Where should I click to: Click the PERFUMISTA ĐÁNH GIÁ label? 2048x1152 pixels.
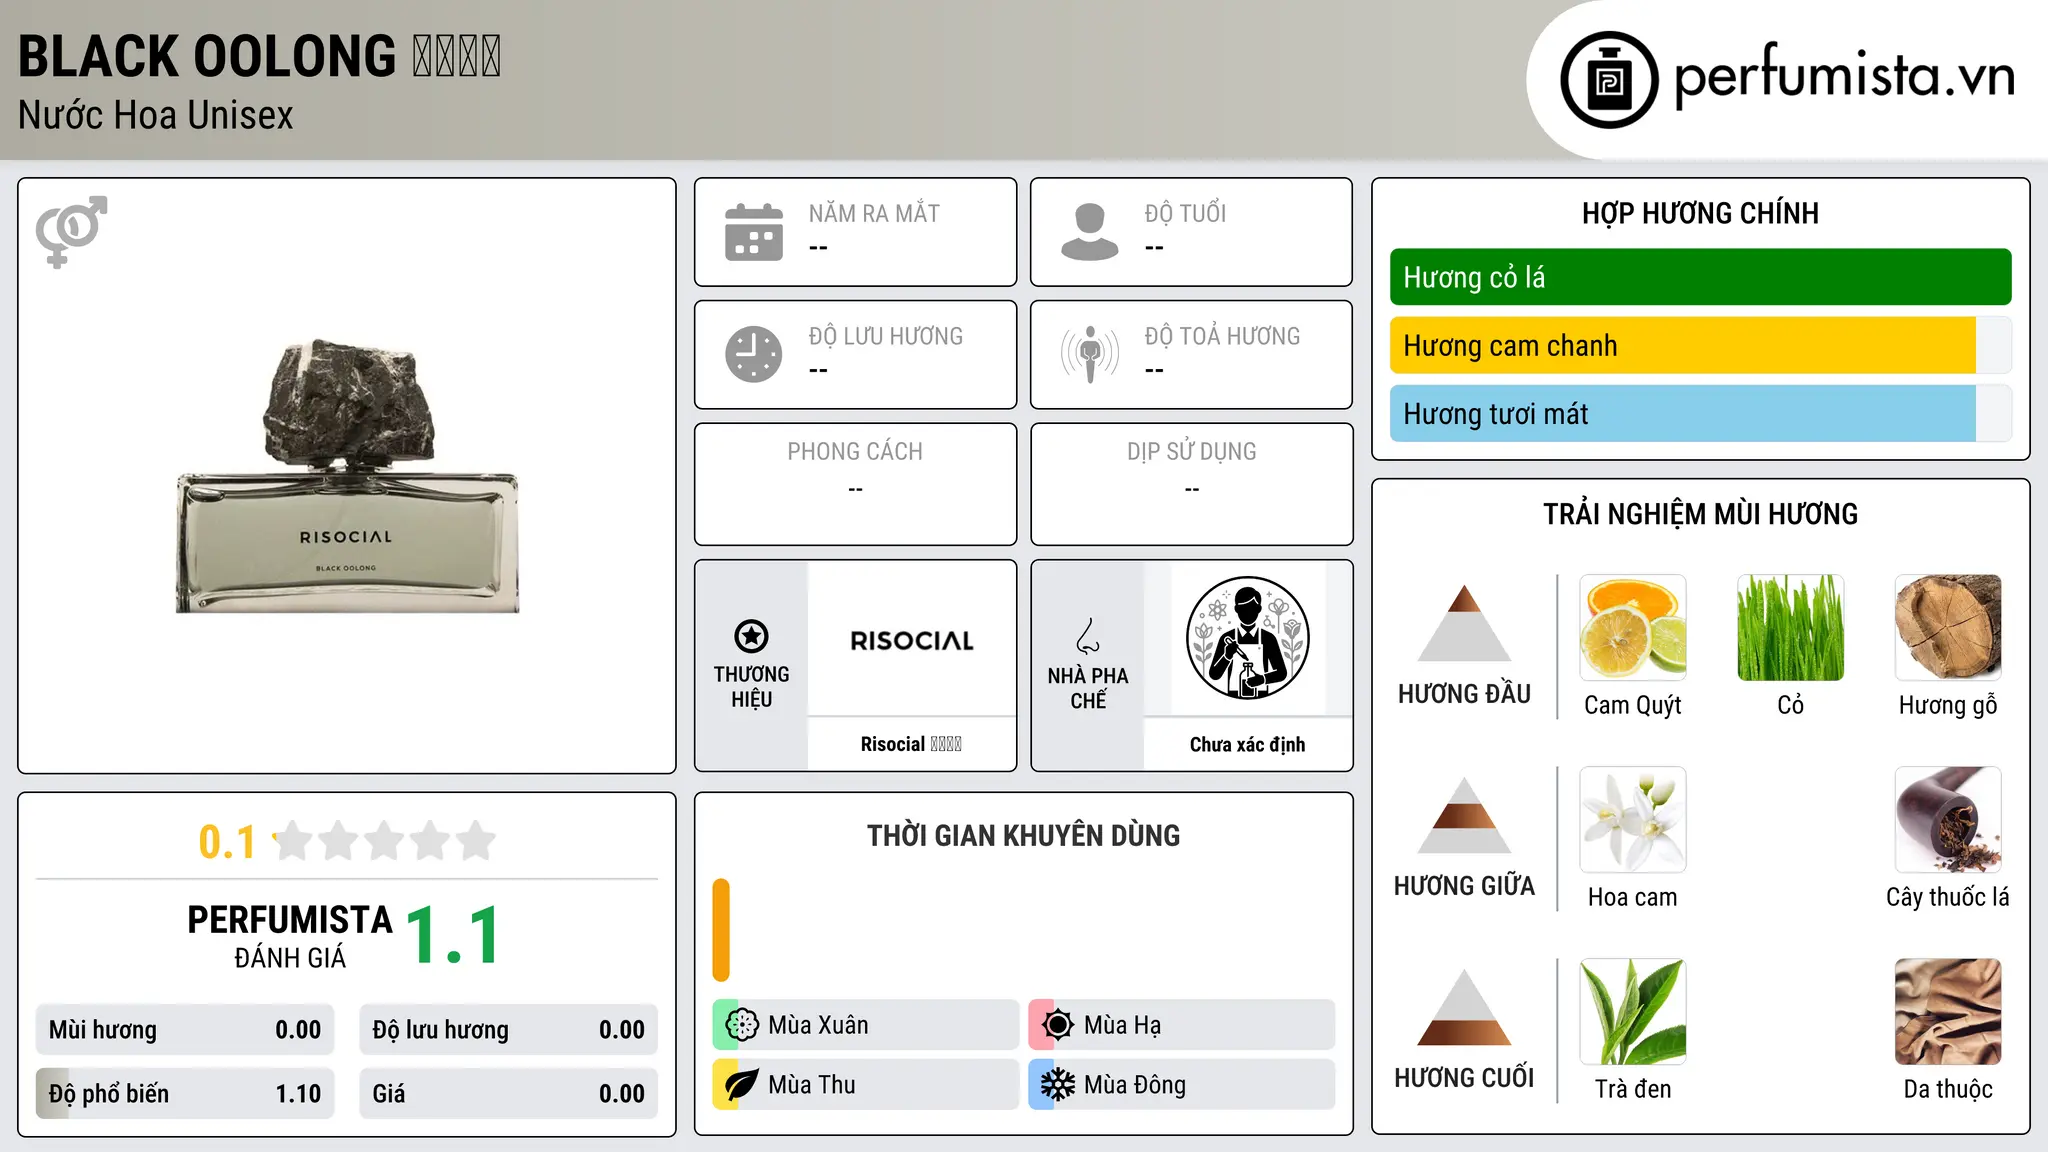[x=290, y=936]
